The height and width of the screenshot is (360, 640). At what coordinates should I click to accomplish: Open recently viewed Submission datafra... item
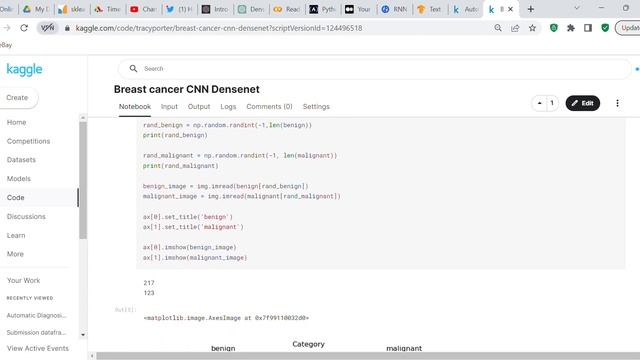[36, 332]
